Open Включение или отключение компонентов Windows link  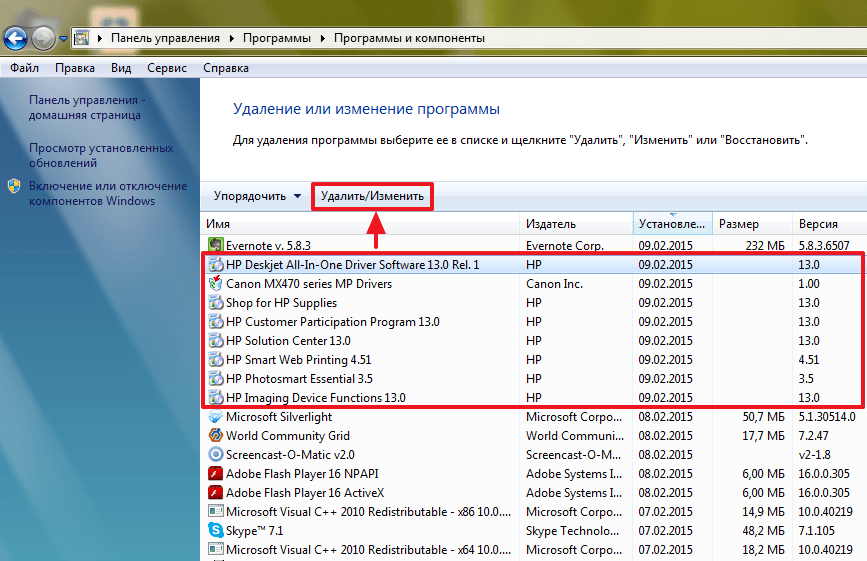tap(108, 193)
